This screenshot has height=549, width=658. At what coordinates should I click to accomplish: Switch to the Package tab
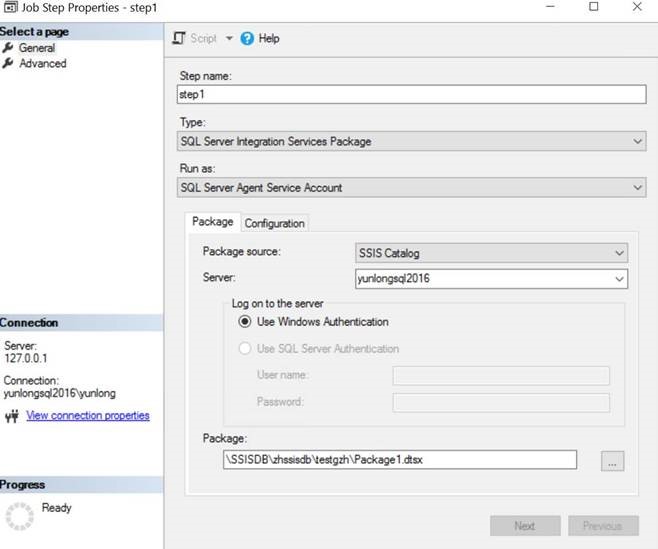212,222
